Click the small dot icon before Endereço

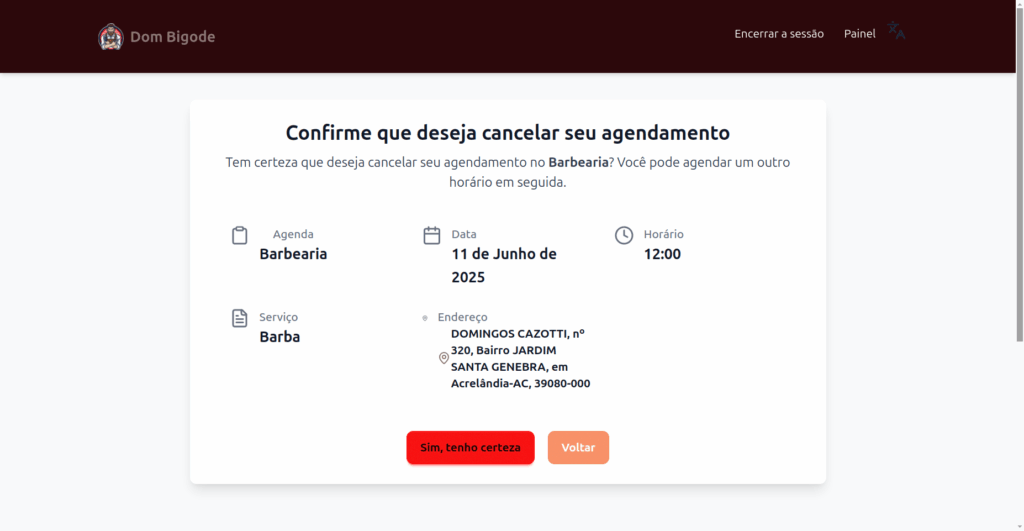coord(425,318)
